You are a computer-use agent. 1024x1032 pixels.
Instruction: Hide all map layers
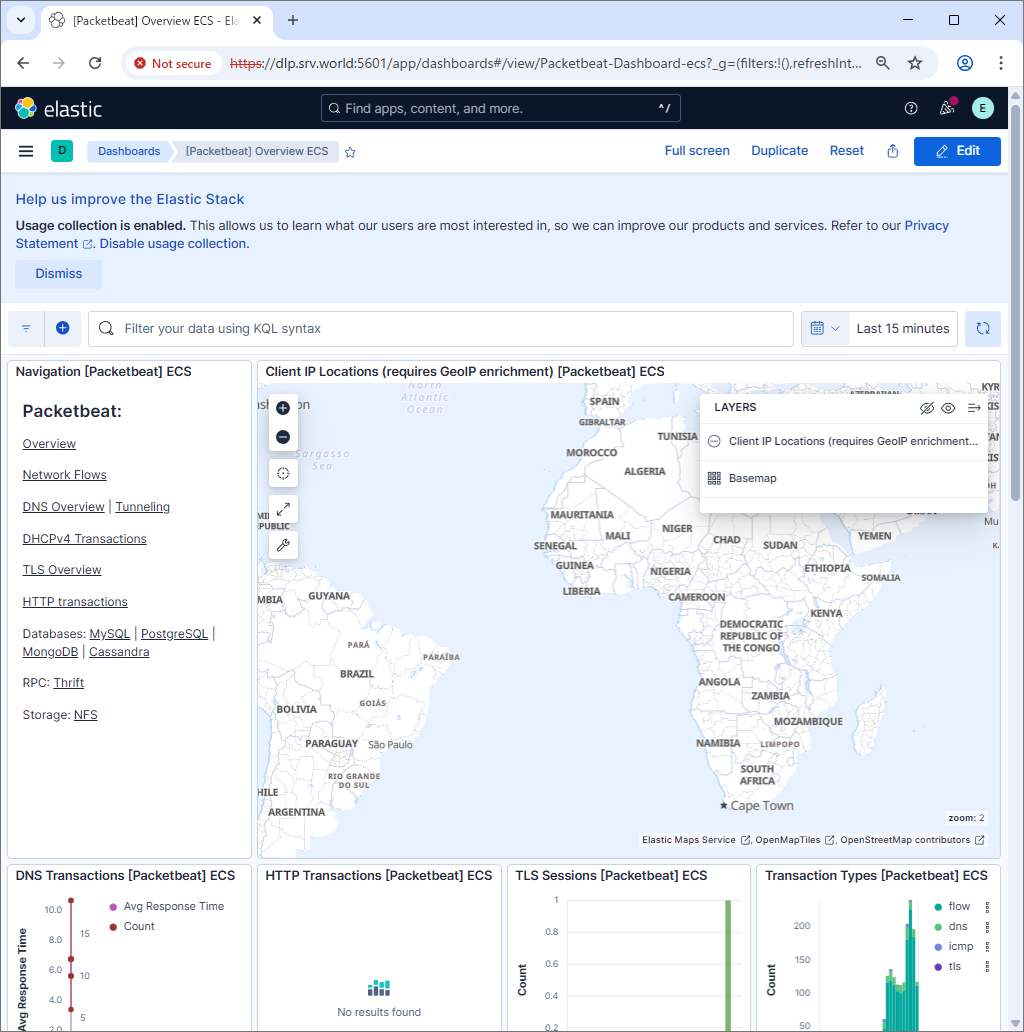click(926, 408)
